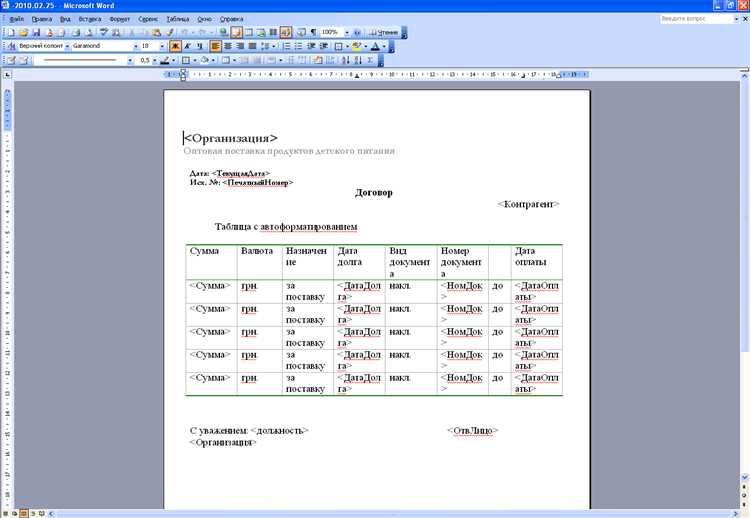Toggle show/hide paragraph marks

coord(313,33)
